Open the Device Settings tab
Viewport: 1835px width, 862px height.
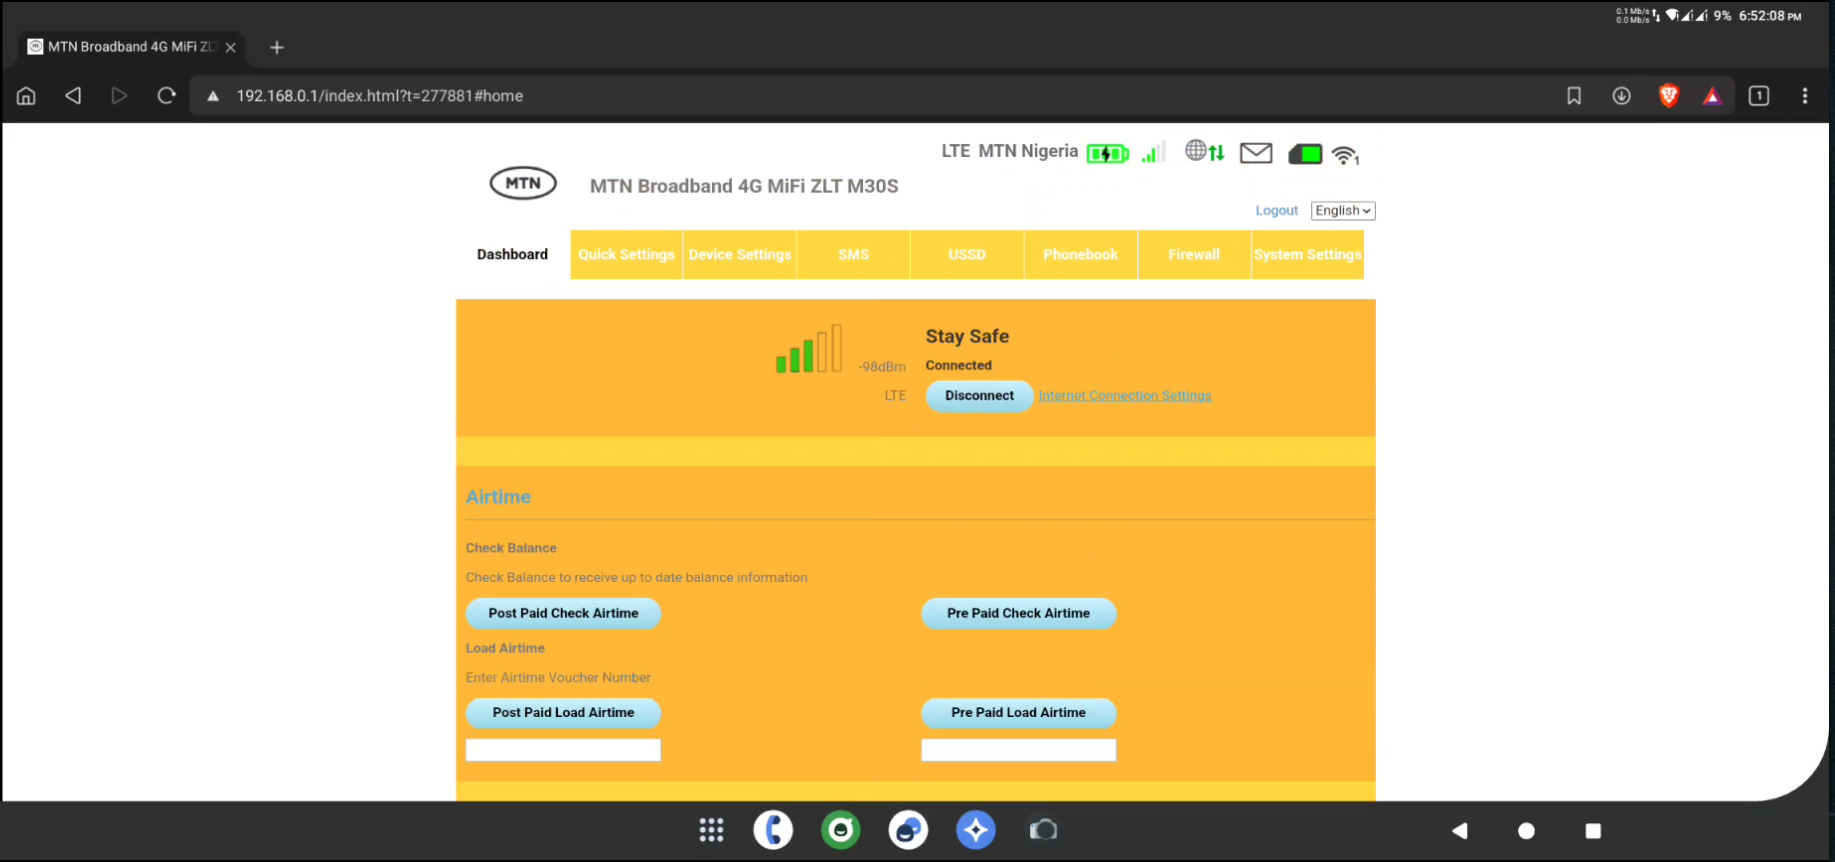(740, 255)
